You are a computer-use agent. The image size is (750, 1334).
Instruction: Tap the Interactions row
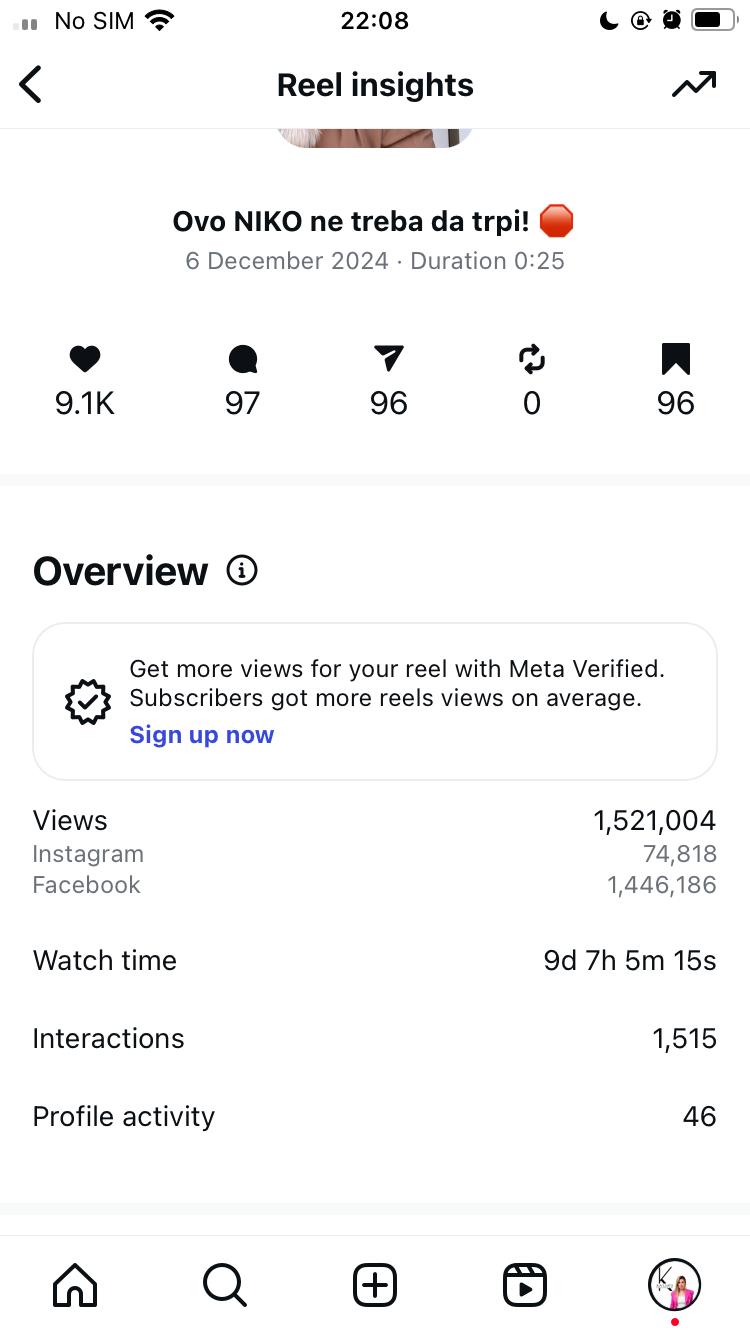pyautogui.click(x=375, y=1039)
